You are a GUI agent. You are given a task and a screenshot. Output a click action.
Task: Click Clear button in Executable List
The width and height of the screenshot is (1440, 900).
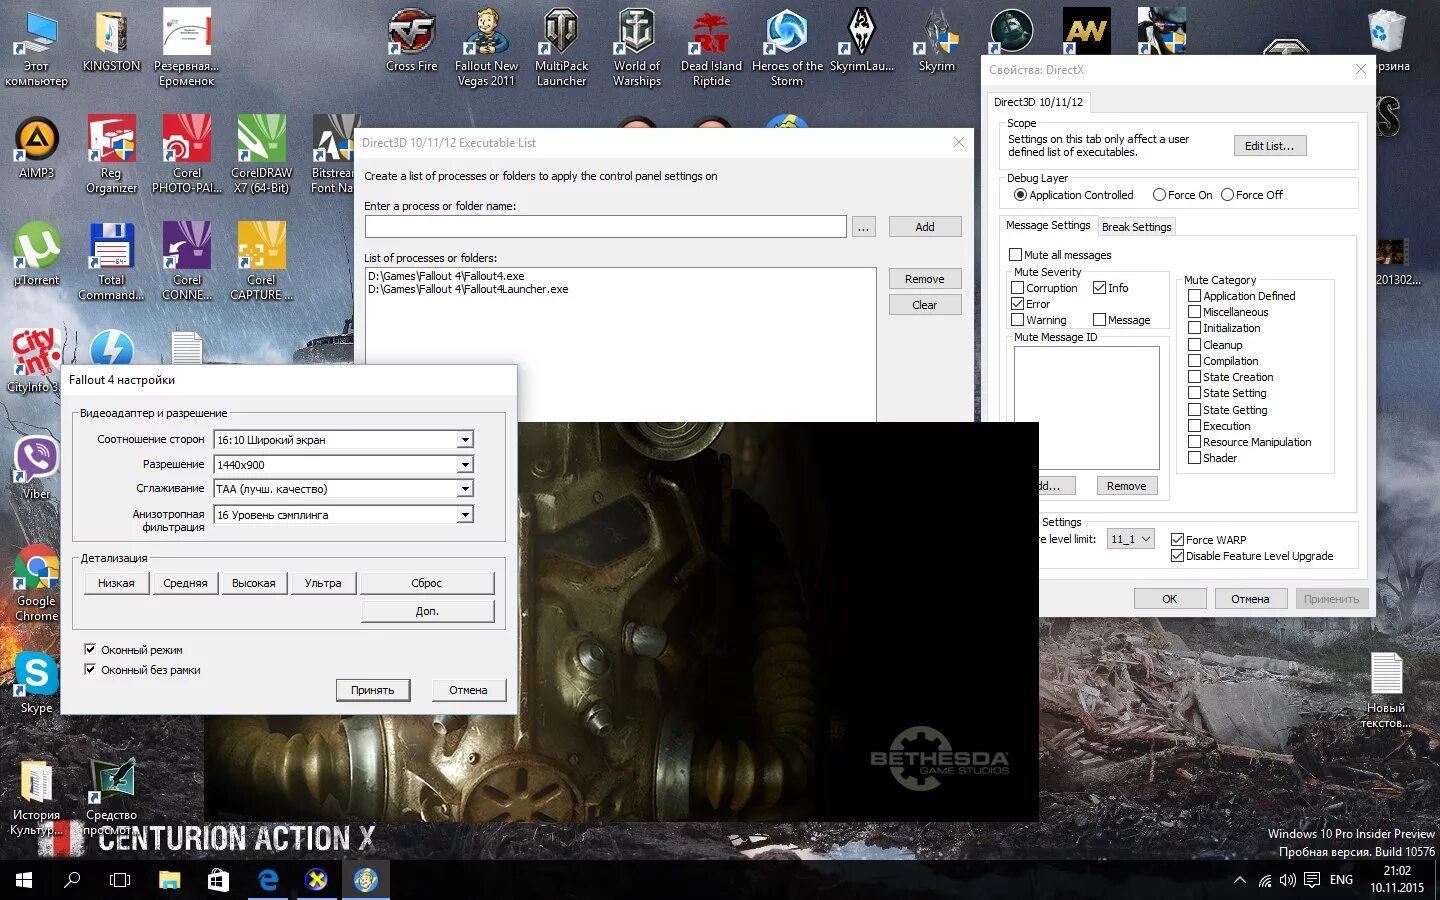click(925, 305)
